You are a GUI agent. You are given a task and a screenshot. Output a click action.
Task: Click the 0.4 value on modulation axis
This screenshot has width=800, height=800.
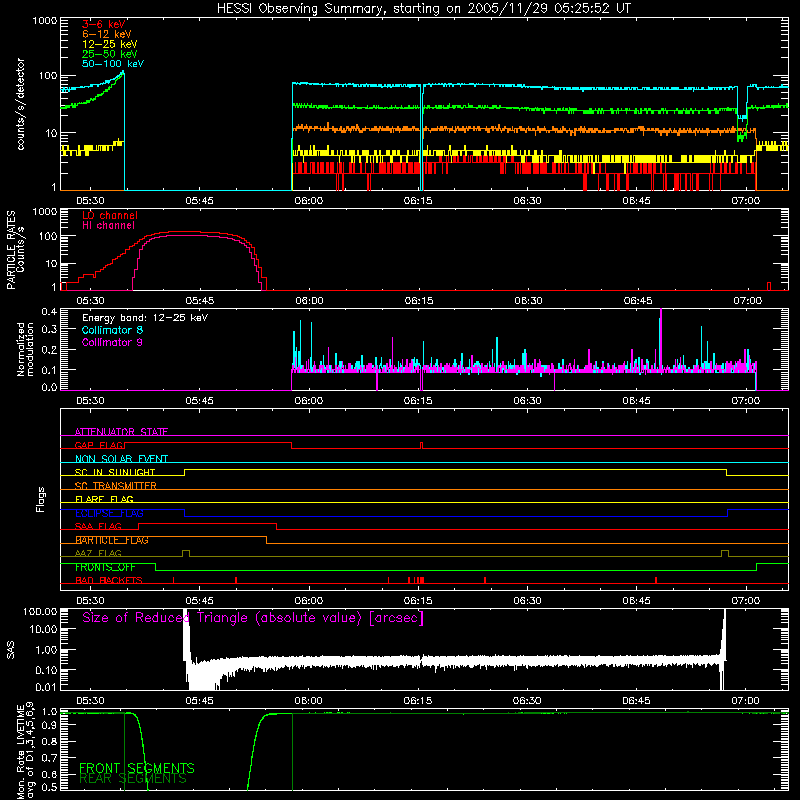(49, 312)
